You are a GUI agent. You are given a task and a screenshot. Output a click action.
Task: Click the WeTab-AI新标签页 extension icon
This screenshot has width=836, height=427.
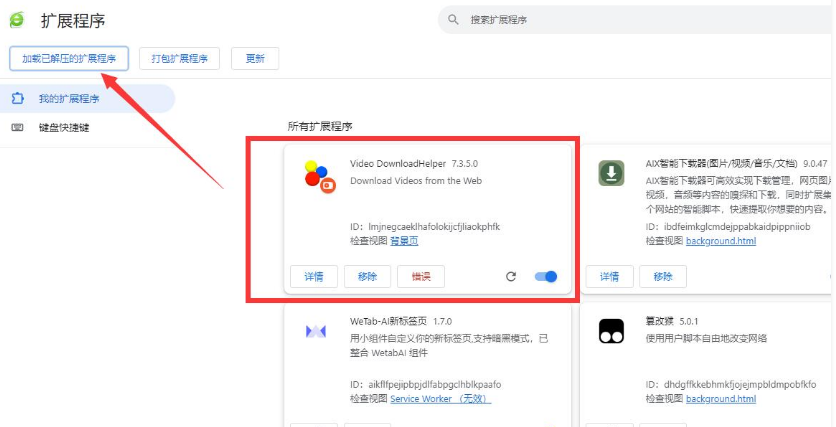[x=316, y=332]
